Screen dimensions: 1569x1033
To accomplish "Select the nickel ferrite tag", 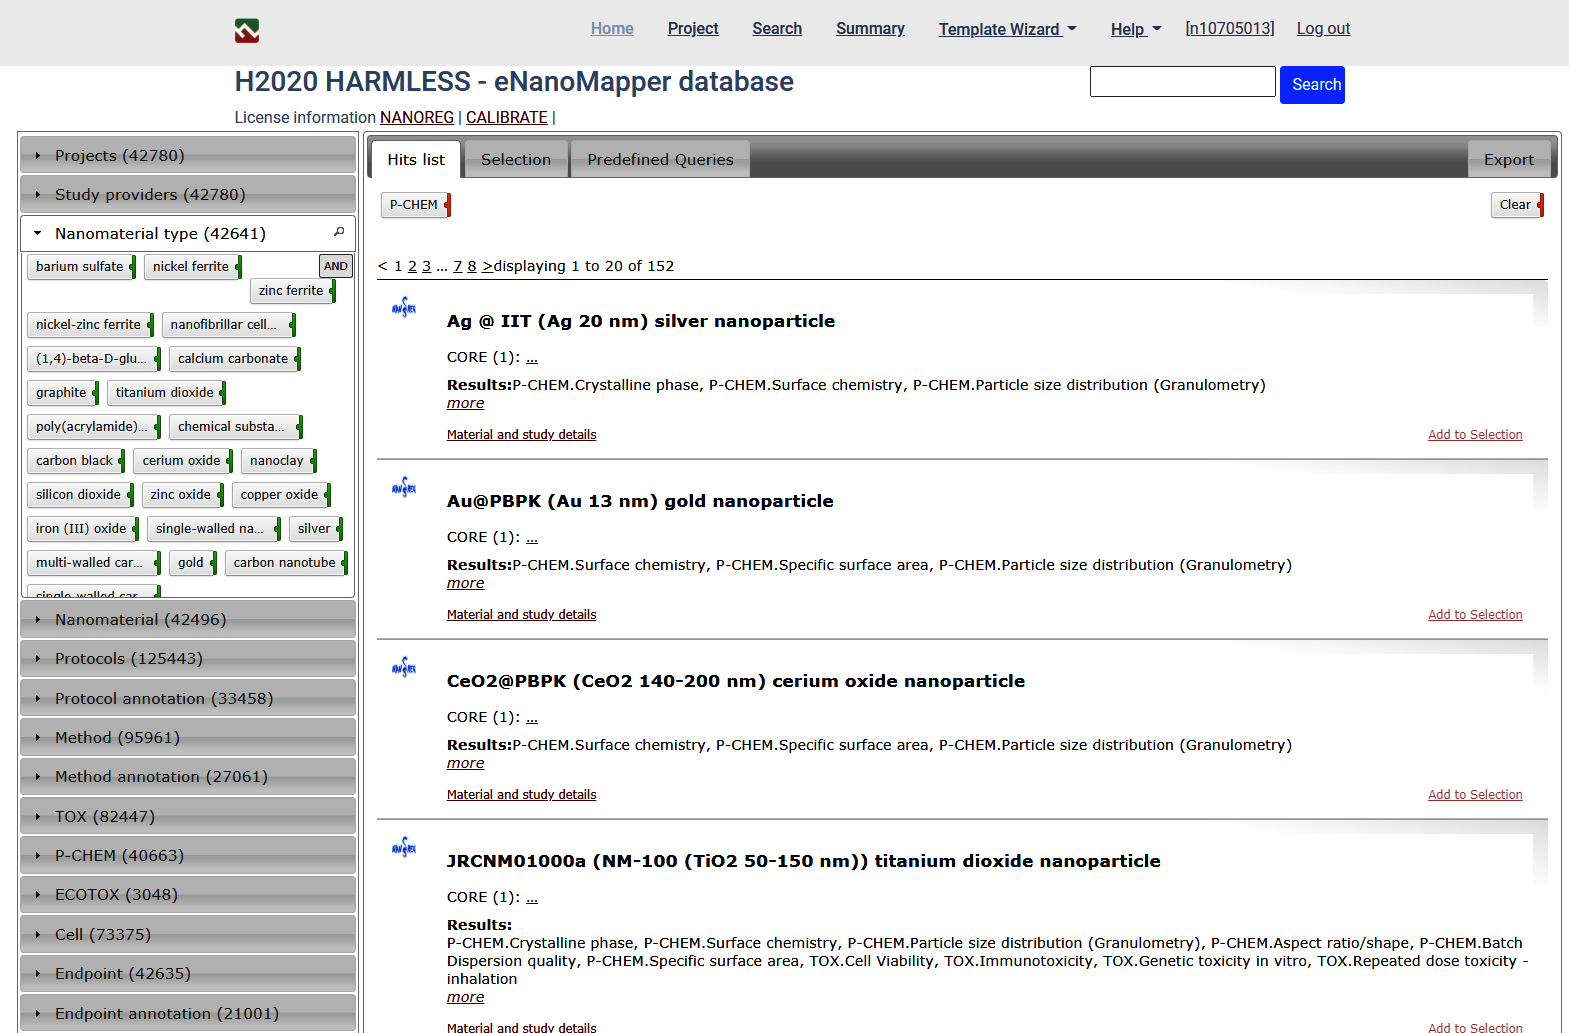I will click(x=193, y=267).
